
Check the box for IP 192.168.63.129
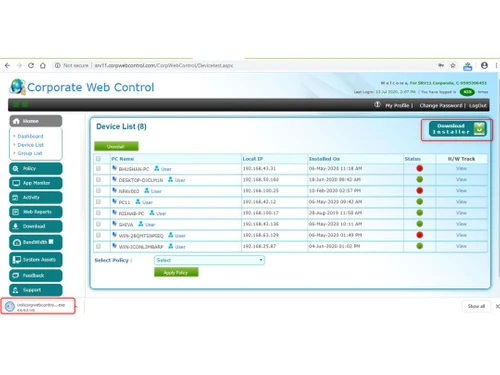(x=98, y=235)
